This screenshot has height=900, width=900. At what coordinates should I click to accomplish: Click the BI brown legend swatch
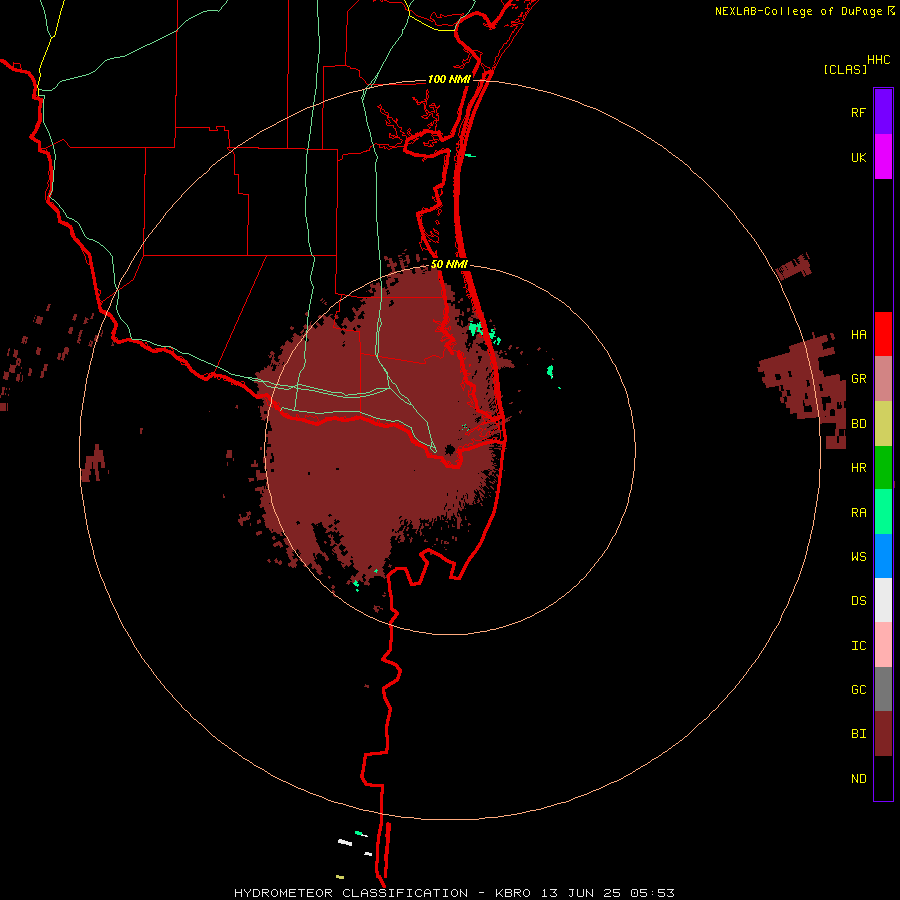(x=883, y=734)
